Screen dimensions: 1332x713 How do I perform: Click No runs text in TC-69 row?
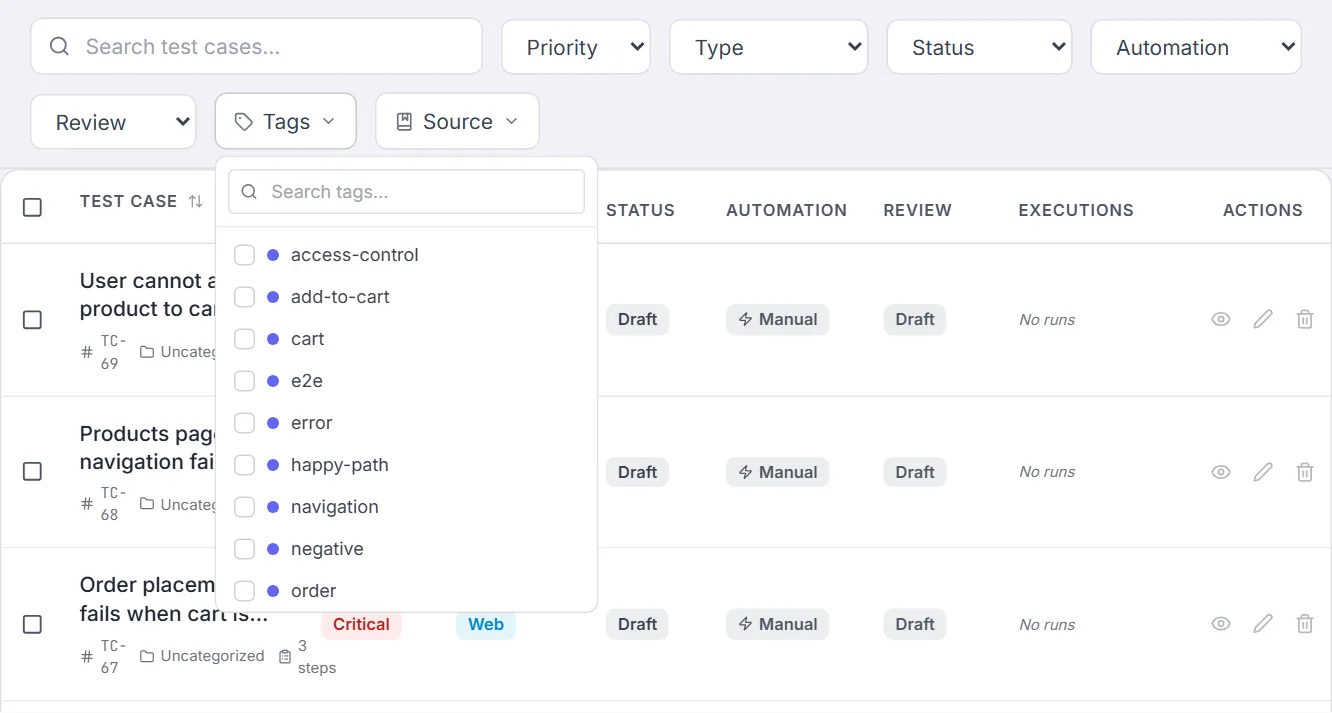1047,320
